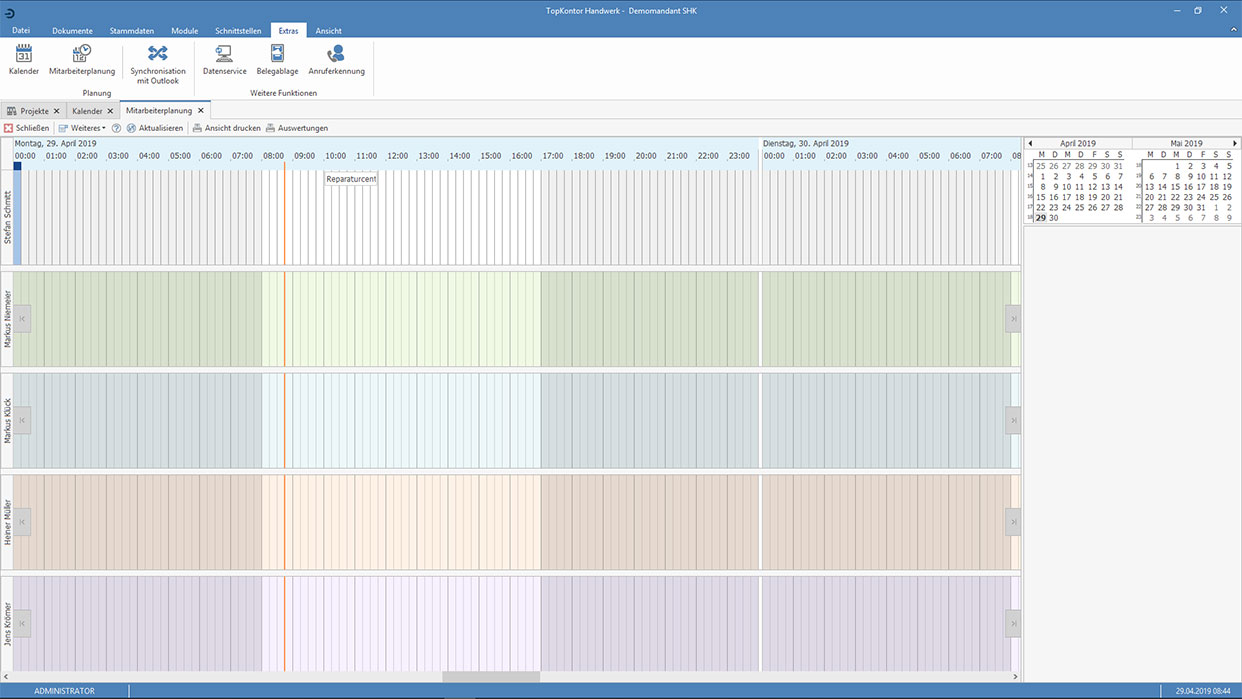The width and height of the screenshot is (1242, 699).
Task: Click the Montag, 29. April 2019 header
Action: point(56,144)
